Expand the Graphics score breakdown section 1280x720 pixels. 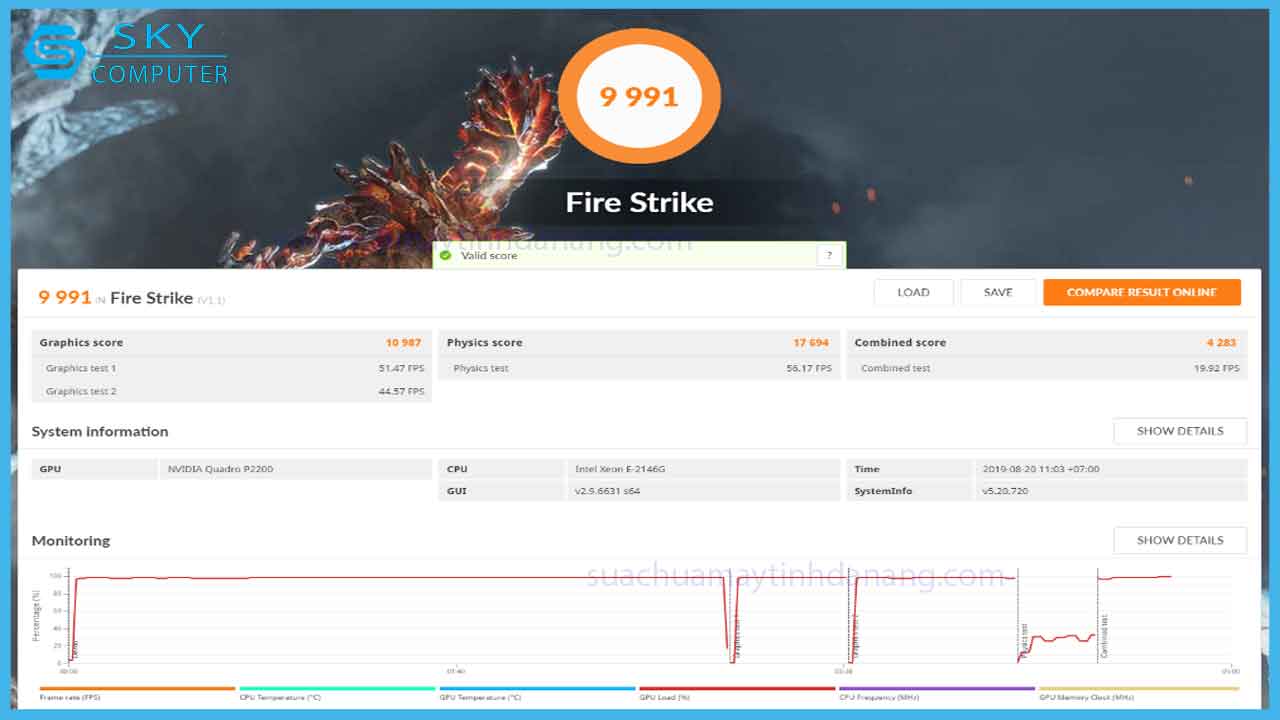[80, 342]
